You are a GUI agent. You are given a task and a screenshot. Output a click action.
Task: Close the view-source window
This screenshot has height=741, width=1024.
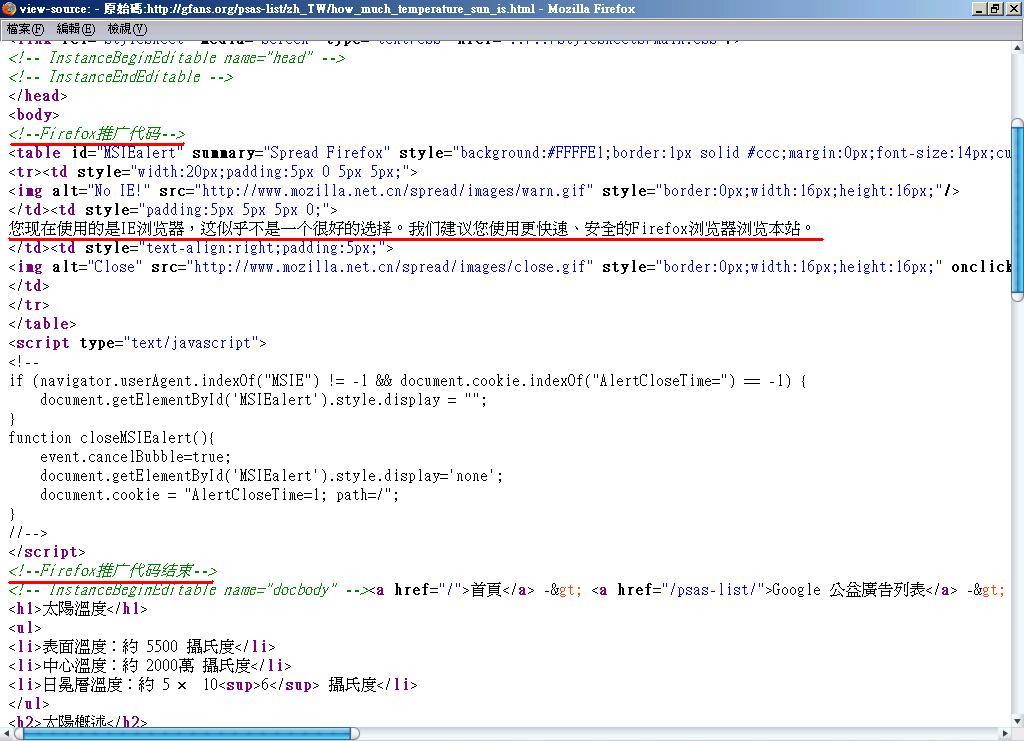(1012, 9)
